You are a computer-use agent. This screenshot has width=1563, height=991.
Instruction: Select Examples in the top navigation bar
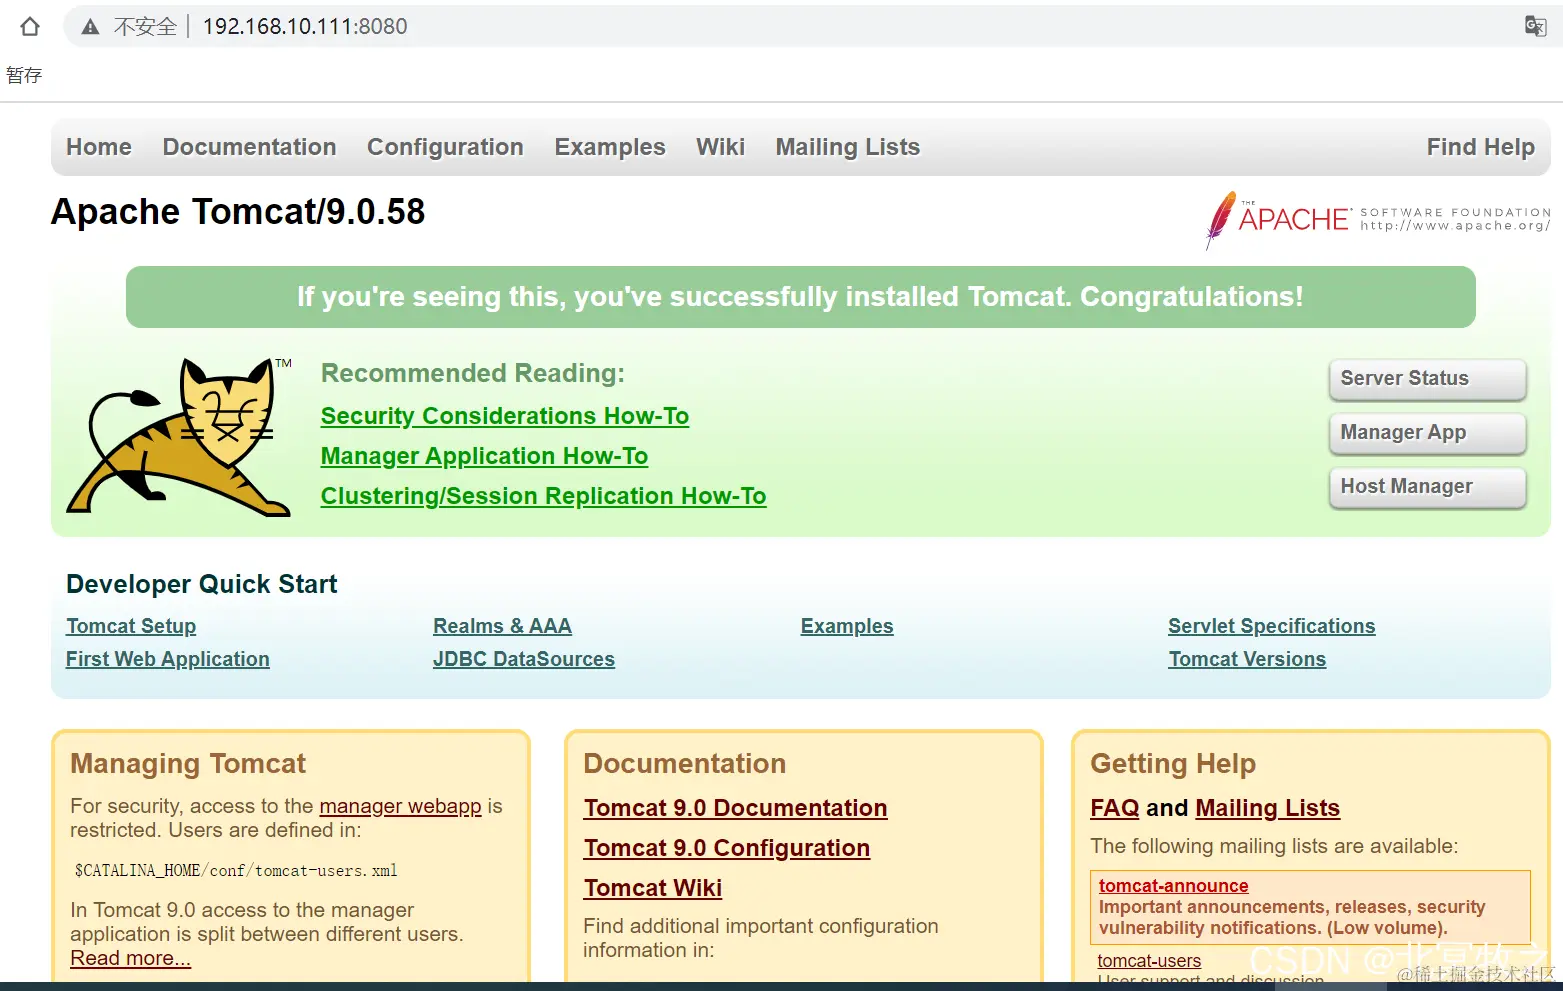coord(610,147)
